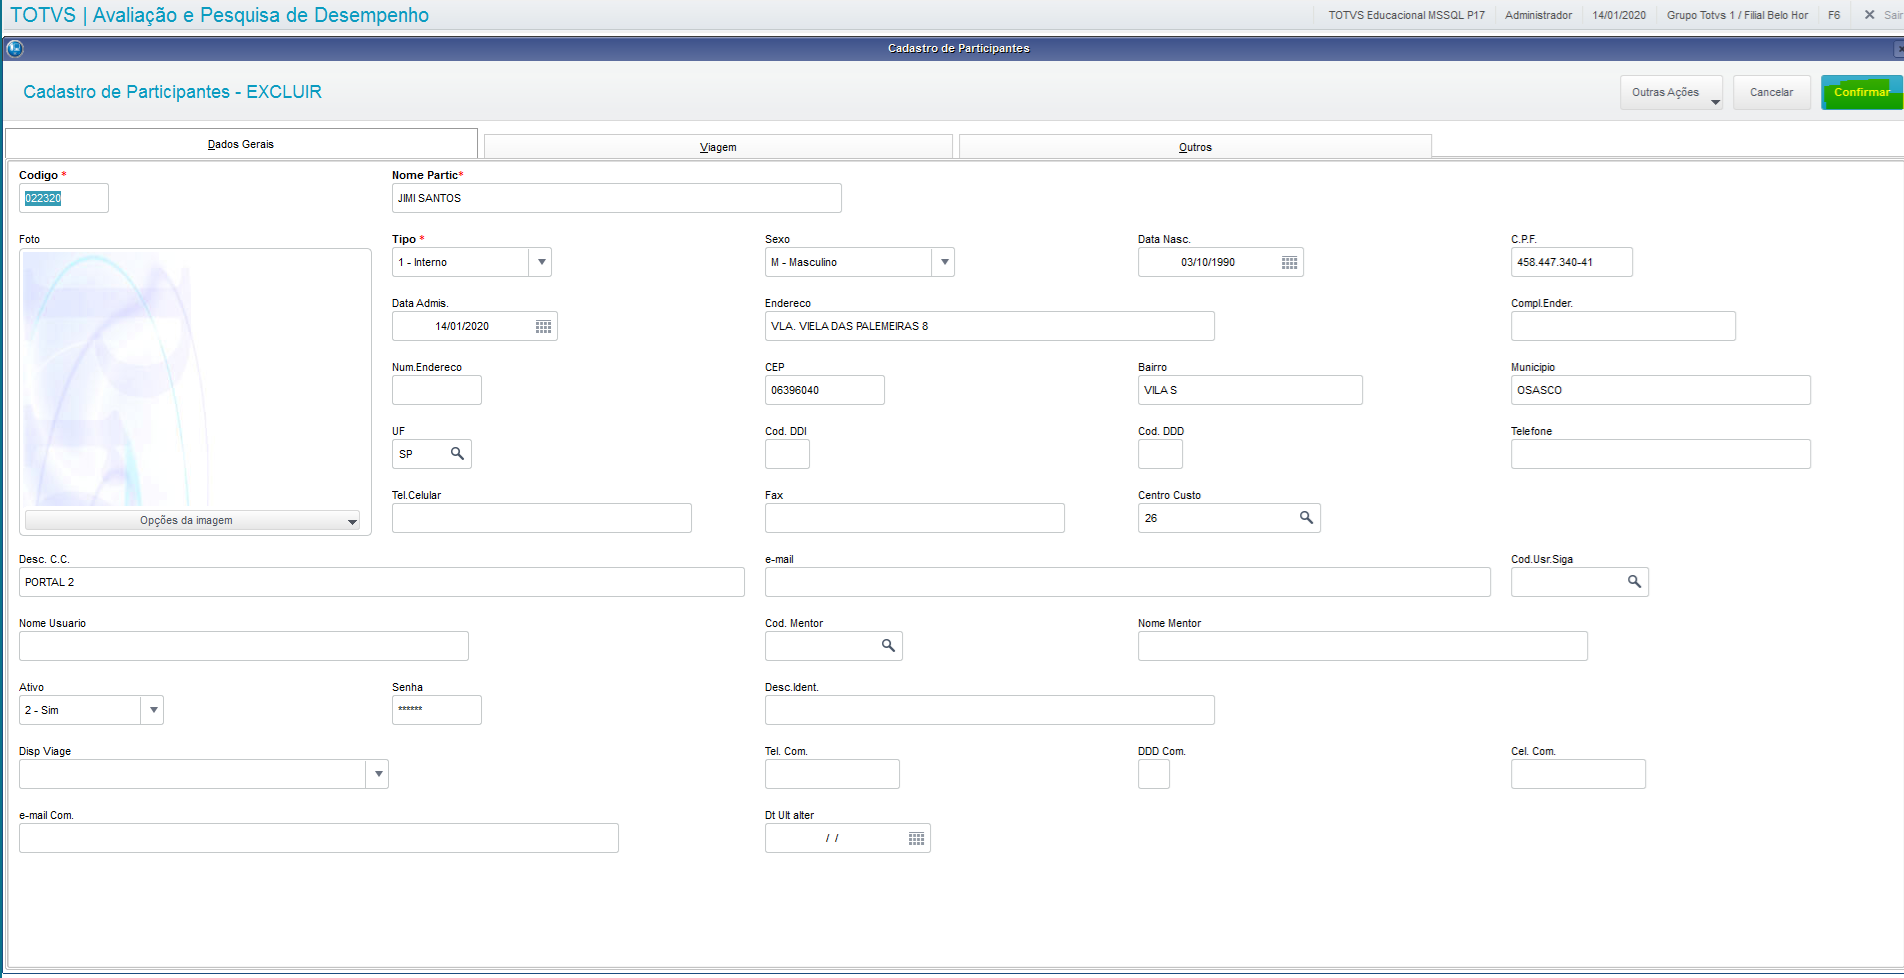Open the Outras Ações dropdown
The image size is (1904, 978).
(1671, 92)
